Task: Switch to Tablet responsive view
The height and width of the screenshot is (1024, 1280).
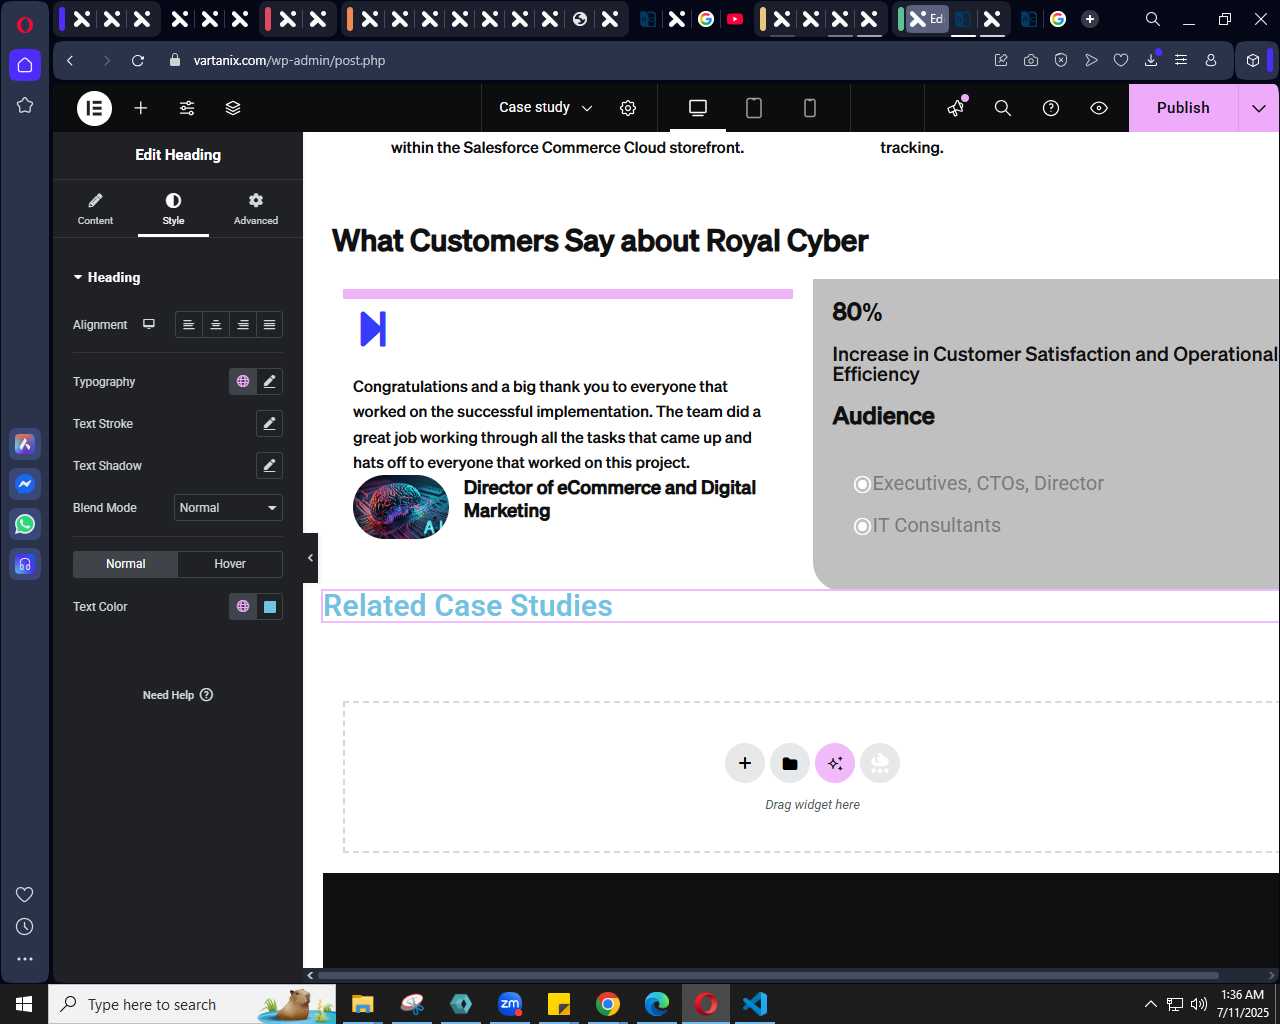Action: (754, 108)
